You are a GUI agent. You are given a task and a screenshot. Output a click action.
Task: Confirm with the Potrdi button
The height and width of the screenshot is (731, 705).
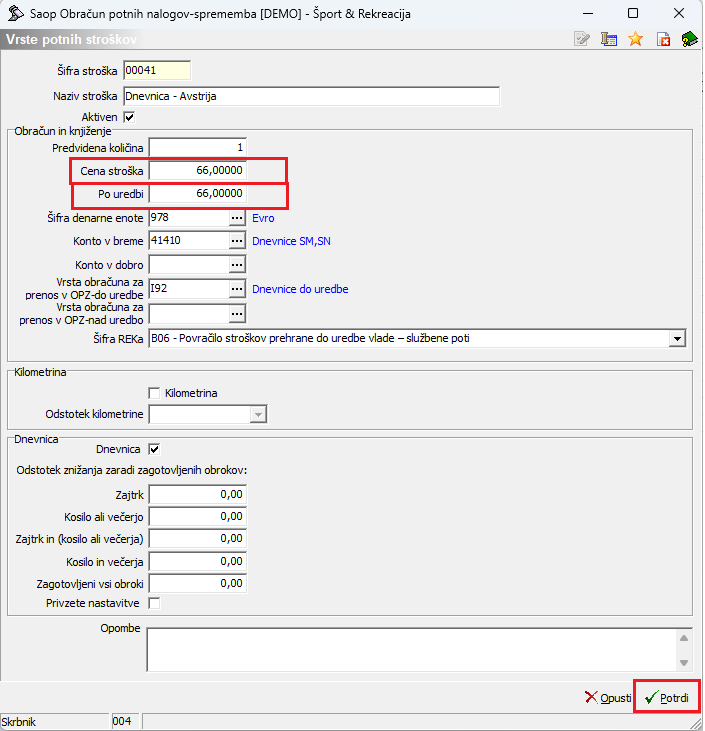coord(667,697)
